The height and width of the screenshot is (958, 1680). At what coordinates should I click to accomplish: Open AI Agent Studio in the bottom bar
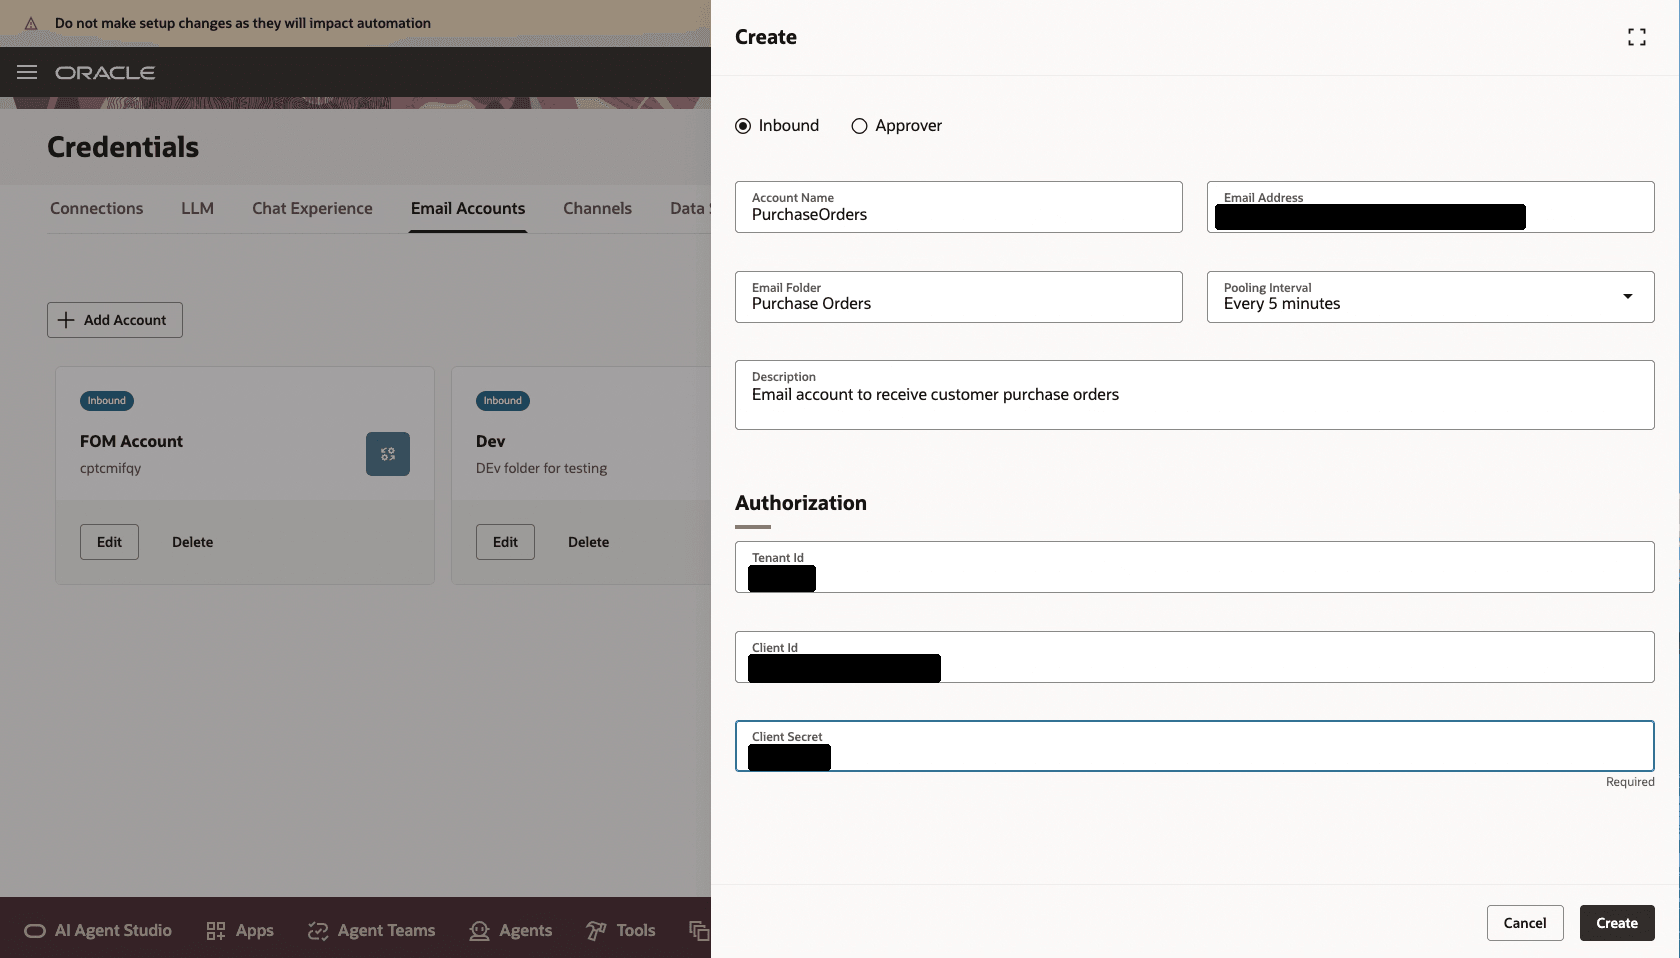(98, 930)
